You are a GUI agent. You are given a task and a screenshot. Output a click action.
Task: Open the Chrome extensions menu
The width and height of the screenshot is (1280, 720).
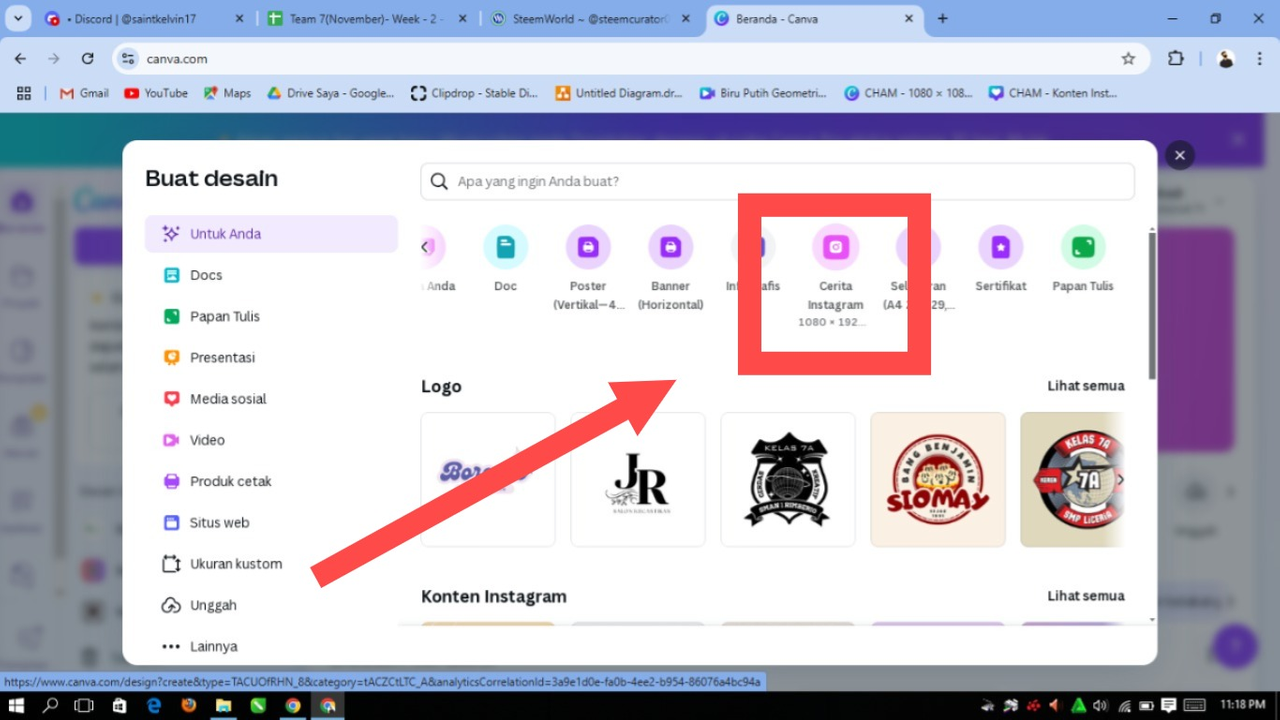point(1176,59)
